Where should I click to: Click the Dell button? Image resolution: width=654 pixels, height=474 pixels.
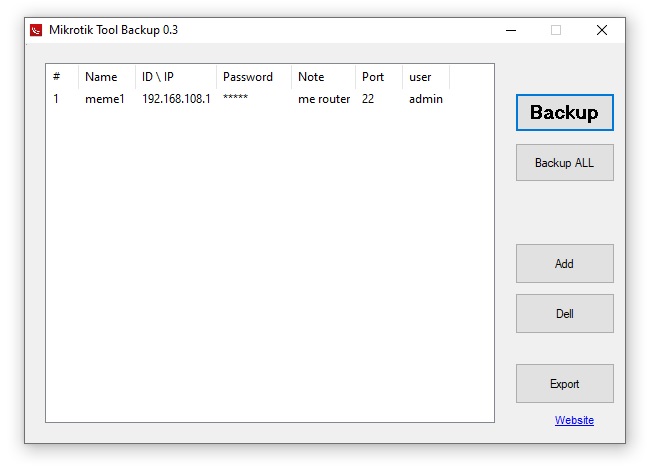tap(565, 314)
